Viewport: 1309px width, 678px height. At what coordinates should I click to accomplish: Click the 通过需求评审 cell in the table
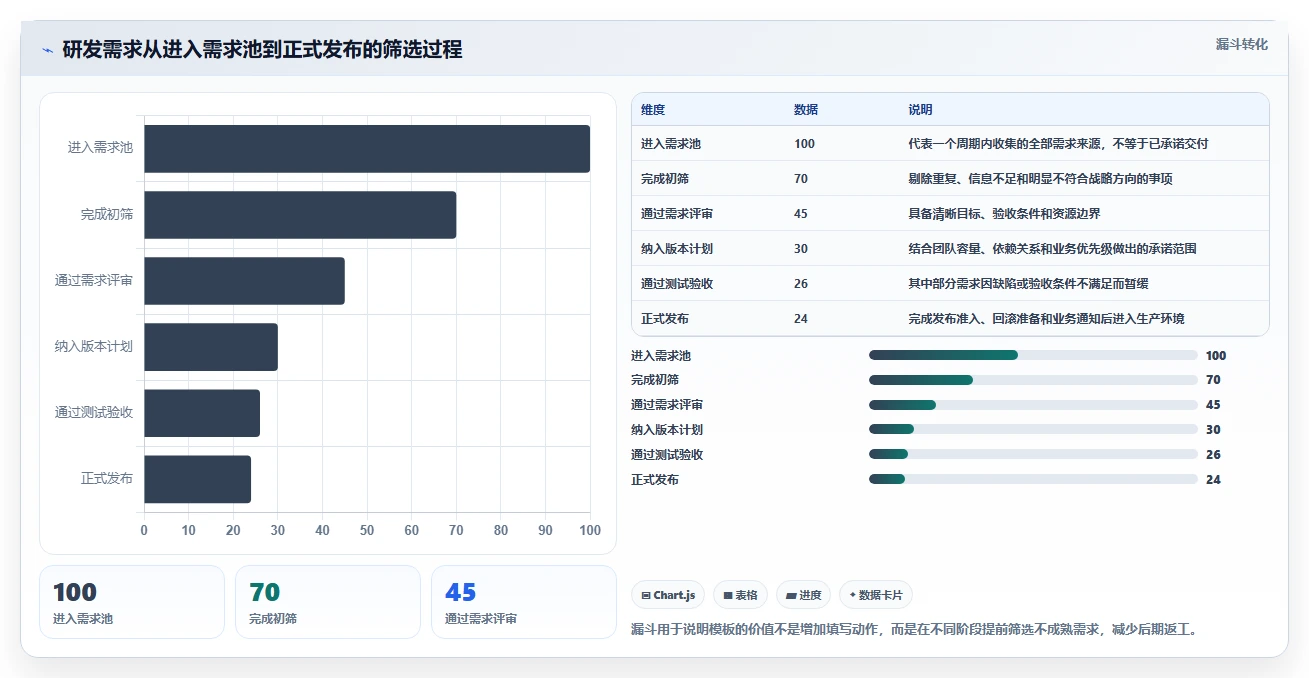677,214
